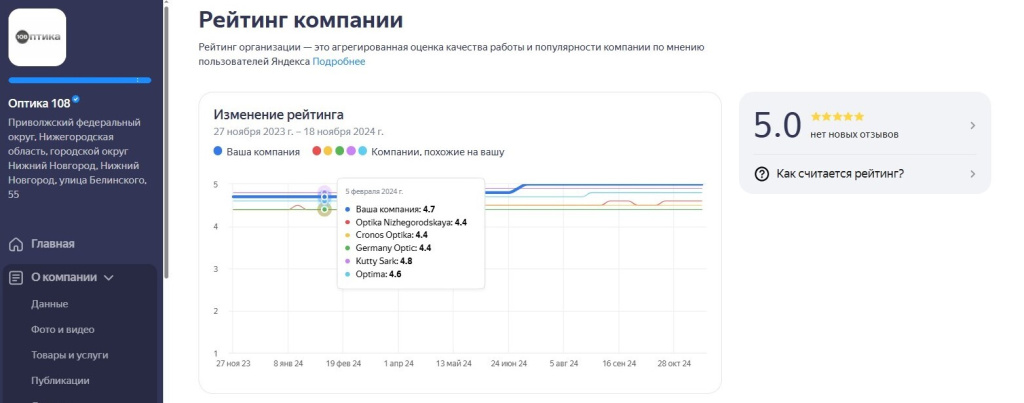Image resolution: width=1024 pixels, height=403 pixels.
Task: Click the нет новых отзывов text
Action: (854, 135)
